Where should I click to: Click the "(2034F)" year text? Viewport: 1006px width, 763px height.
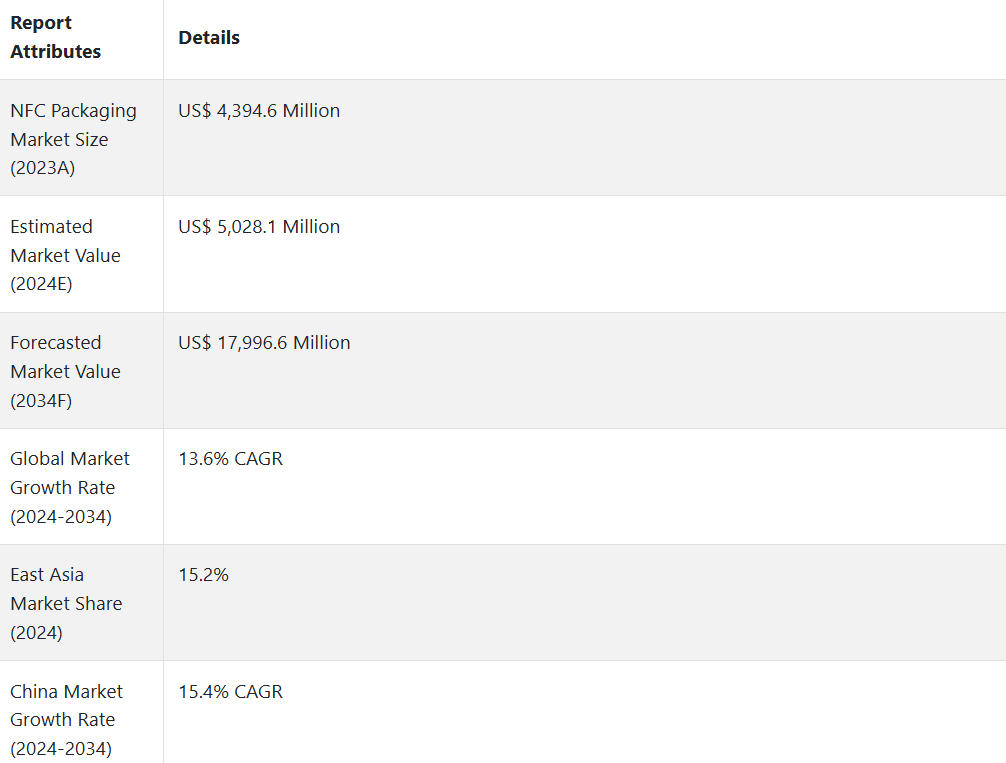click(x=41, y=400)
